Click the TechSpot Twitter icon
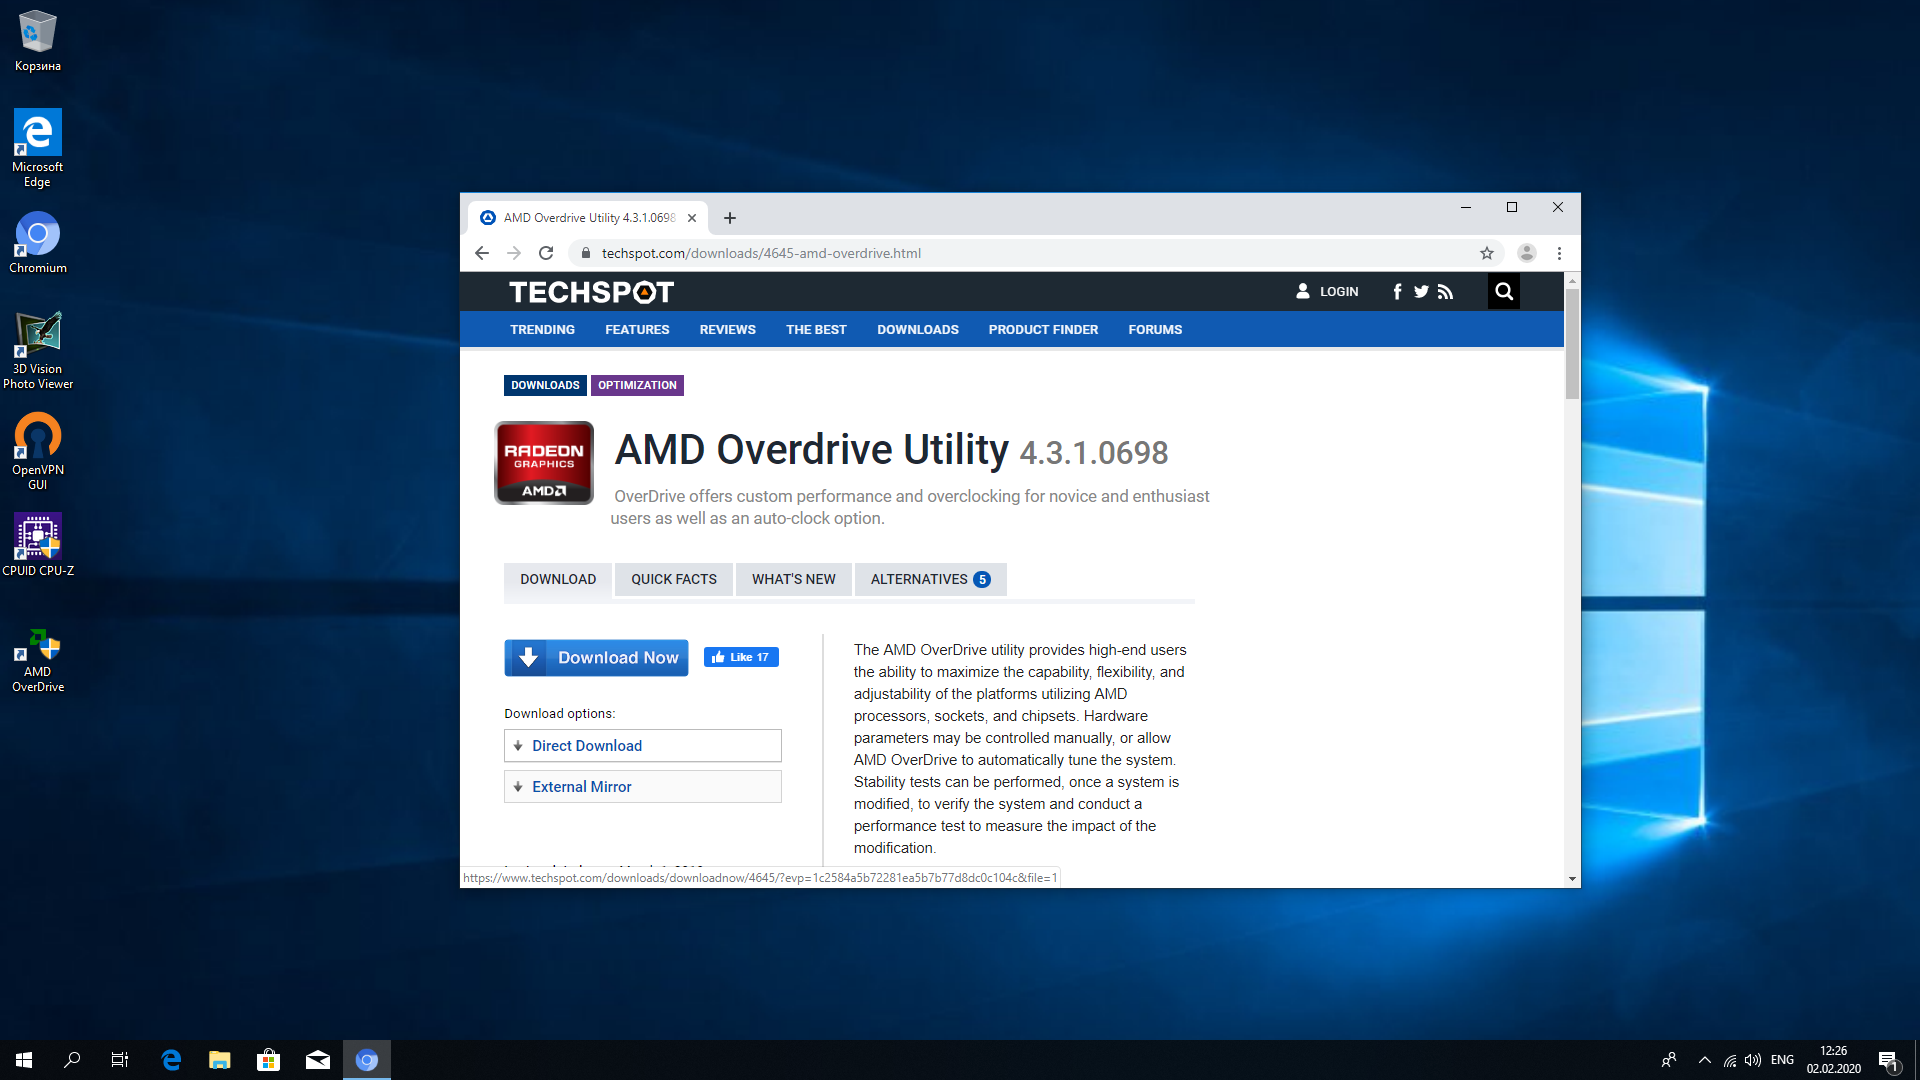 [x=1421, y=292]
